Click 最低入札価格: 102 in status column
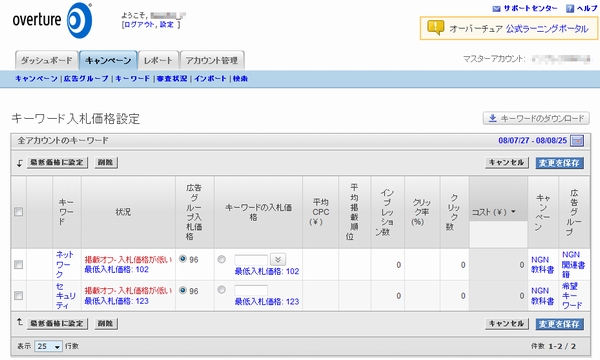This screenshot has height=360, width=600. click(116, 270)
